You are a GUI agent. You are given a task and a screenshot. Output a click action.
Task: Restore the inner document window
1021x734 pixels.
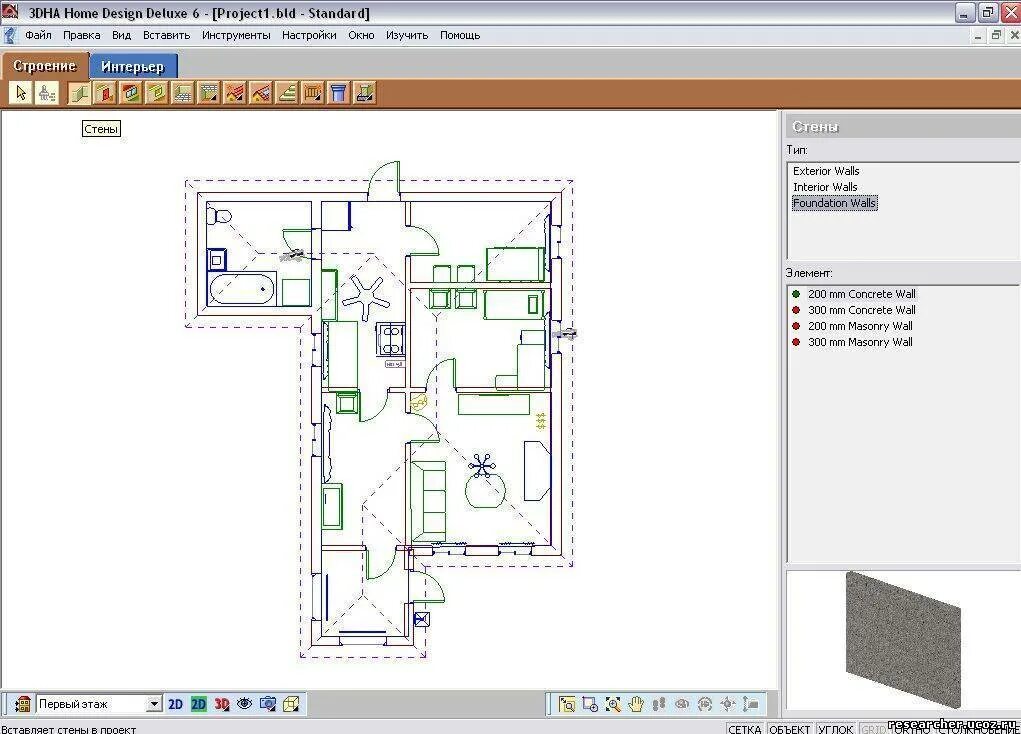click(996, 35)
